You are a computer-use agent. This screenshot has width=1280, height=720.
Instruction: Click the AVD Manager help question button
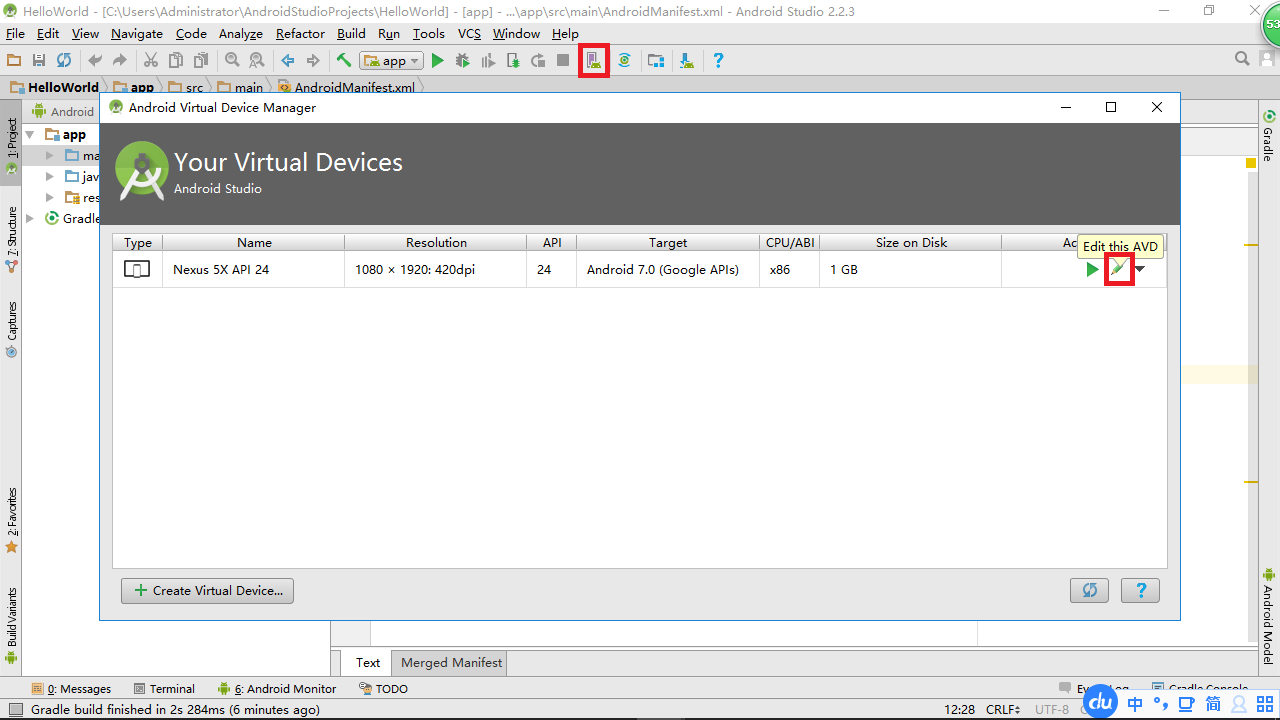click(1140, 590)
